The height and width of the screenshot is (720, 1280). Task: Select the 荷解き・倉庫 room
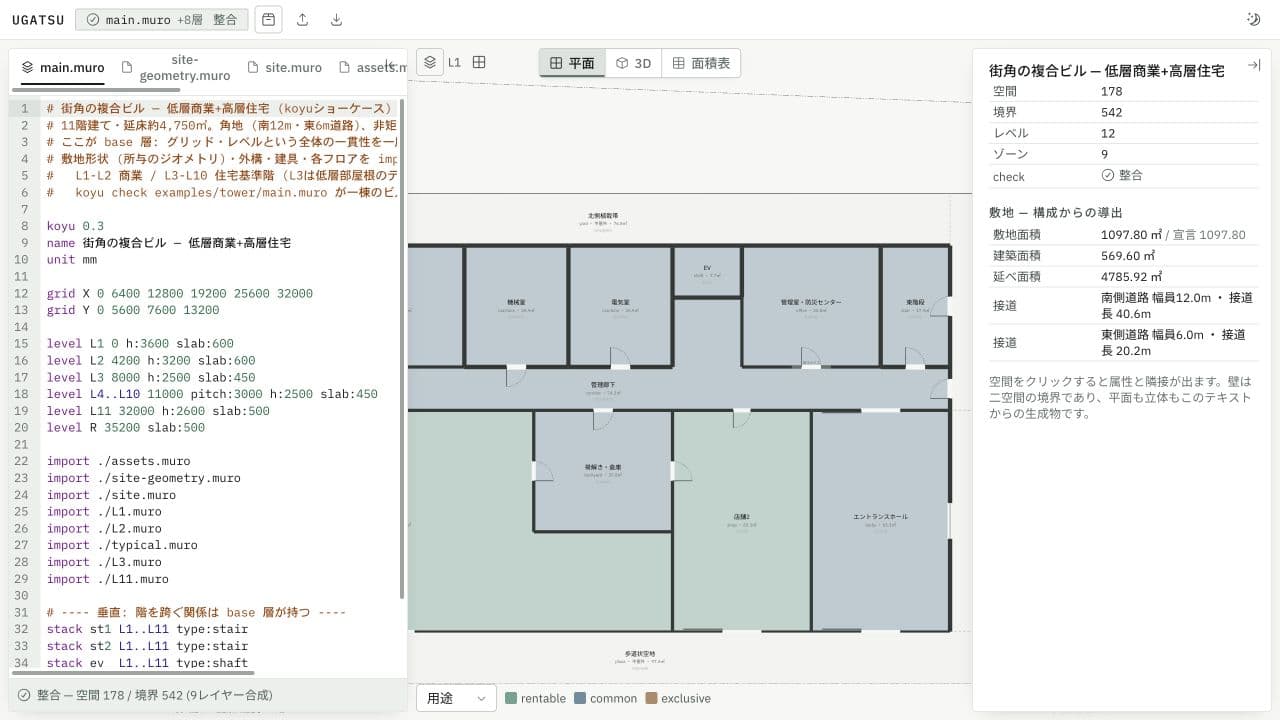(603, 471)
